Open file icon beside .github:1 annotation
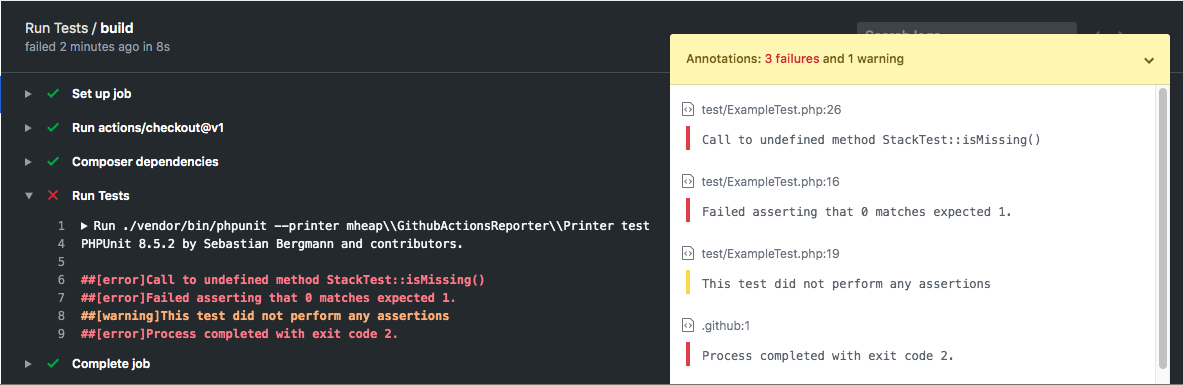The width and height of the screenshot is (1183, 385). (x=687, y=325)
